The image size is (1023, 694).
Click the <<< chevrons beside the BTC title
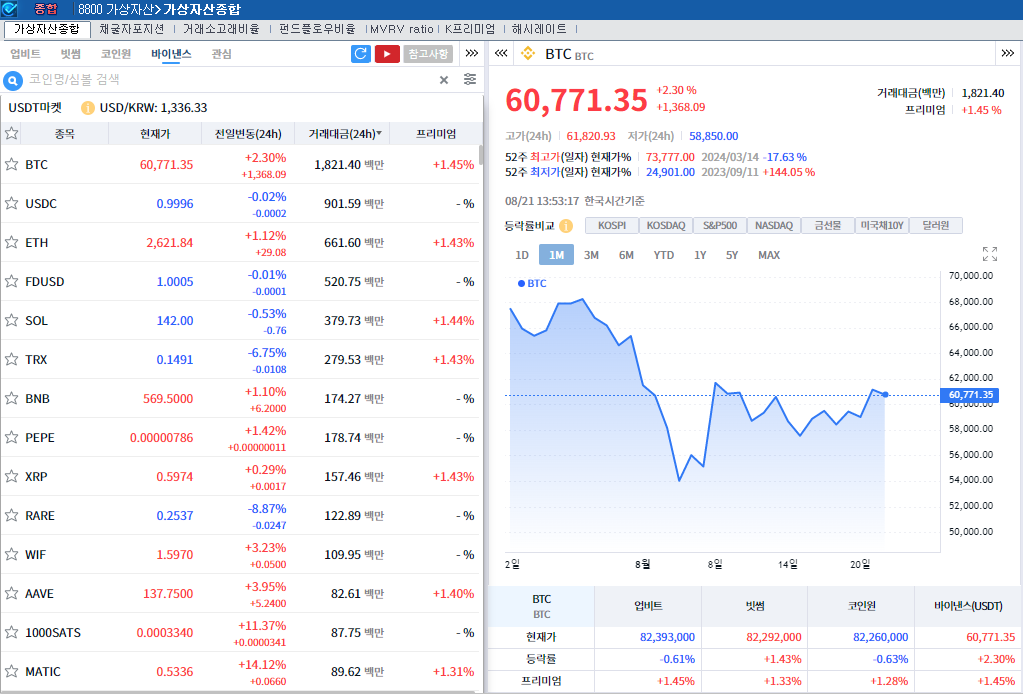pos(502,54)
